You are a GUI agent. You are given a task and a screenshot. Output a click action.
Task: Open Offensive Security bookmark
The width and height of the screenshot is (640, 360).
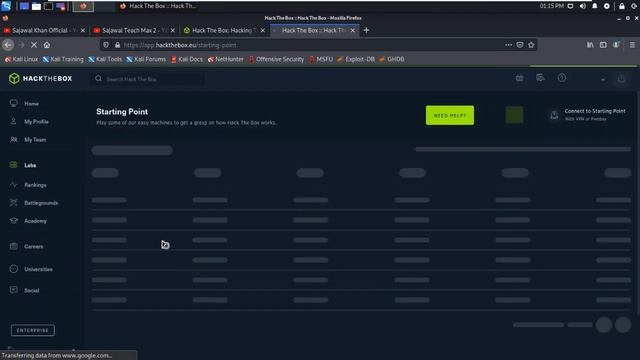point(276,59)
